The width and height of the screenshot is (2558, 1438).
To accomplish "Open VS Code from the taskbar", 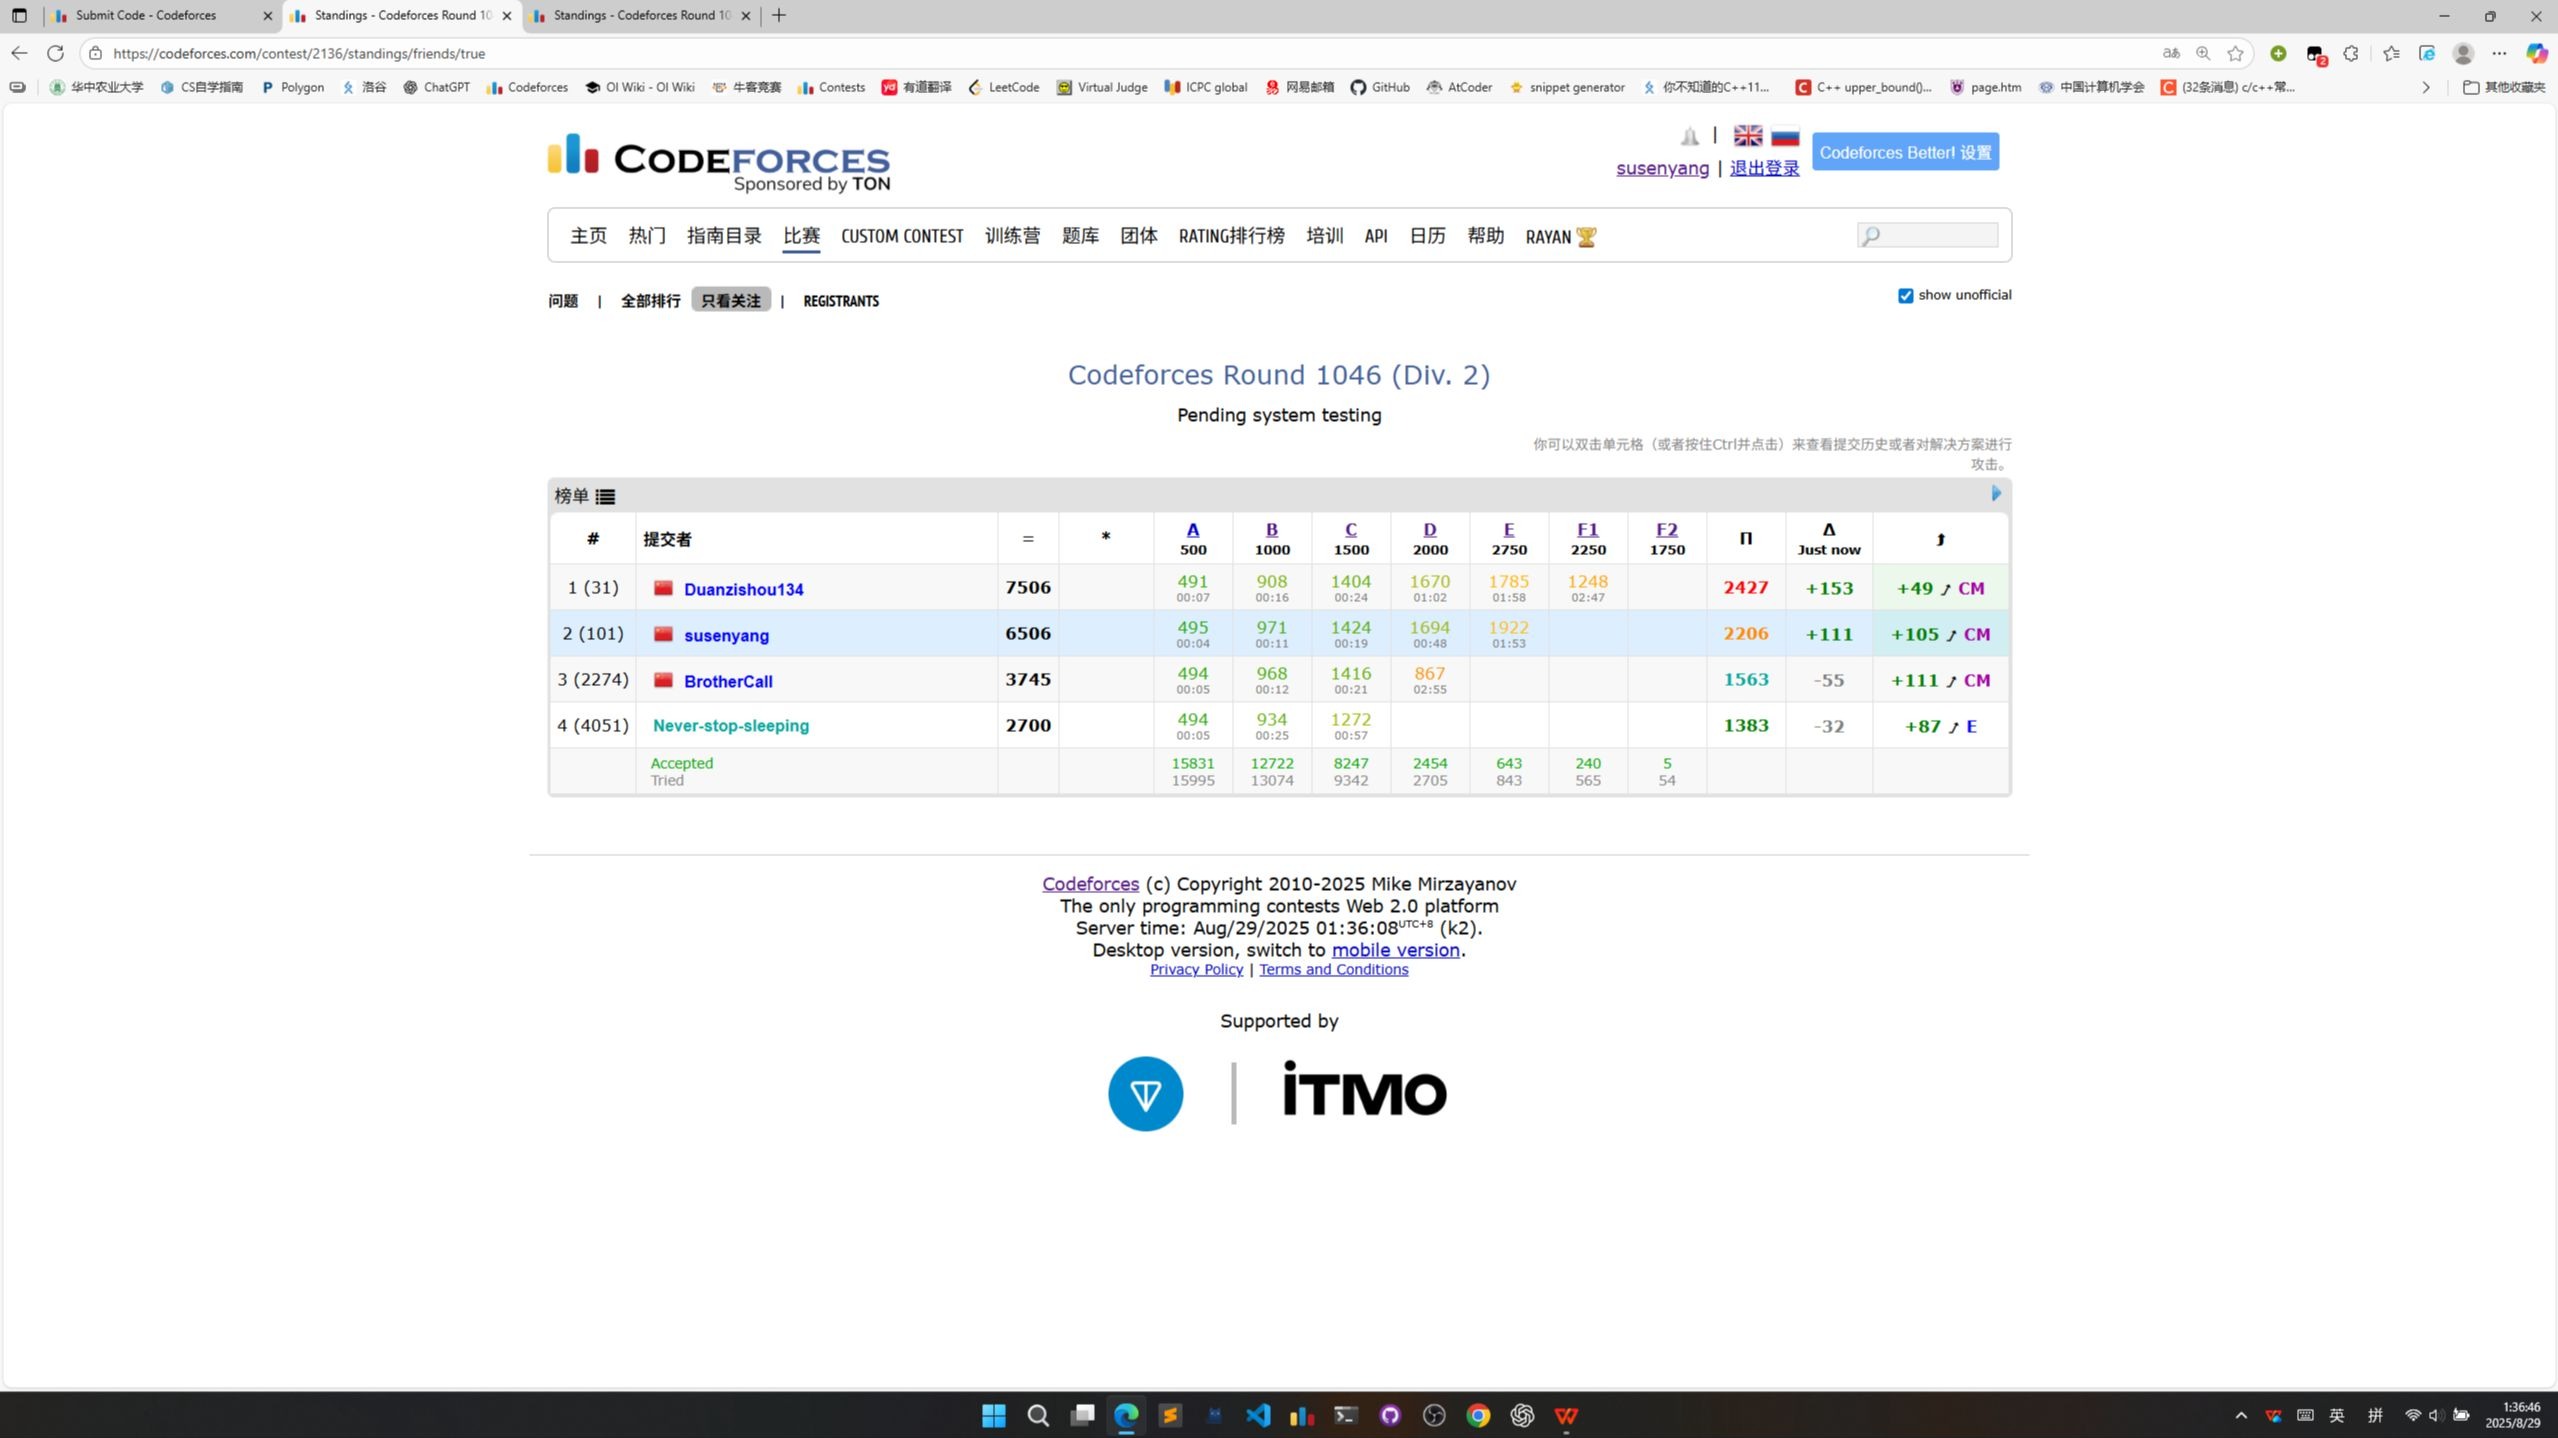I will point(1258,1415).
